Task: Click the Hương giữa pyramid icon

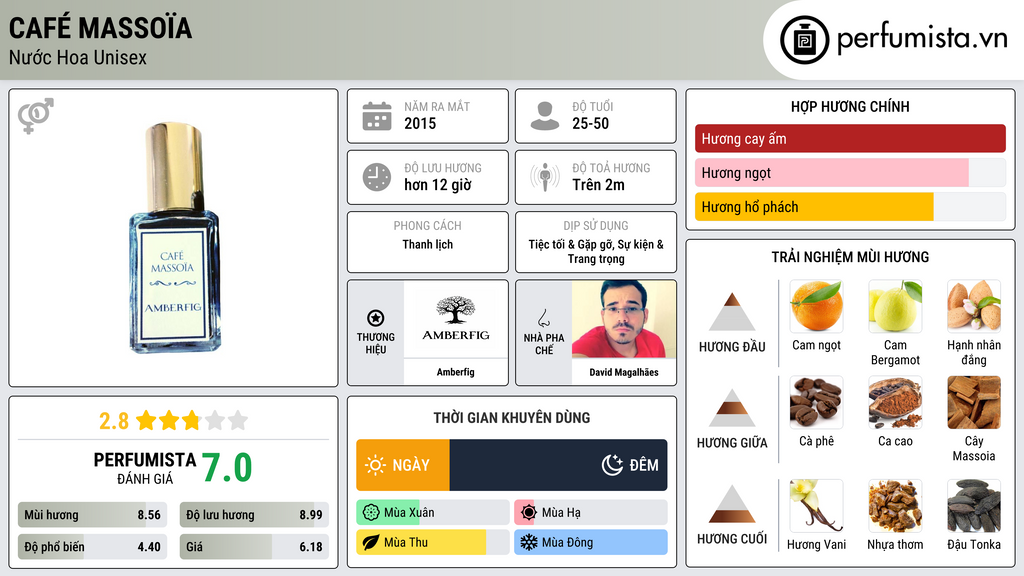Action: point(732,408)
